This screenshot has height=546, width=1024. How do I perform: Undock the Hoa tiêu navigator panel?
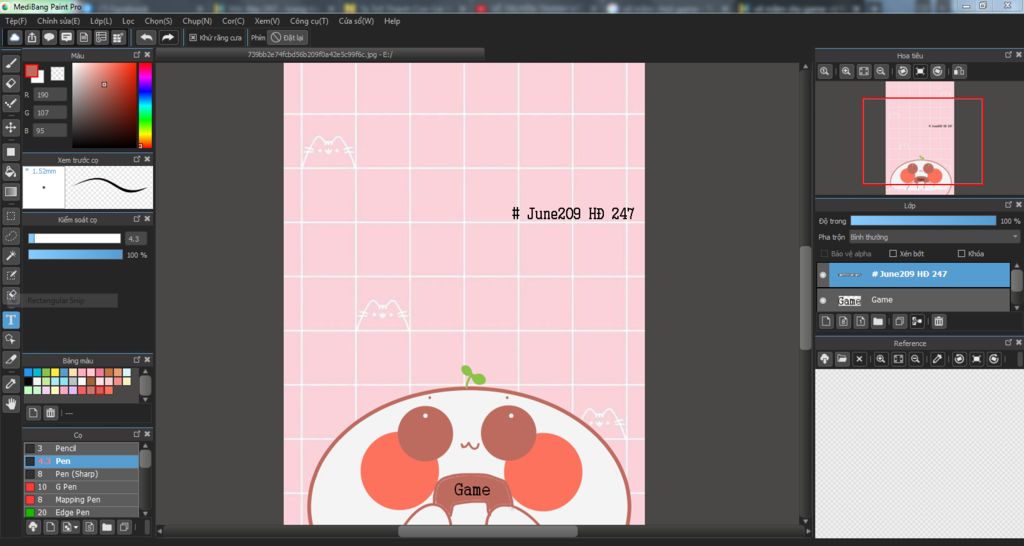1008,55
